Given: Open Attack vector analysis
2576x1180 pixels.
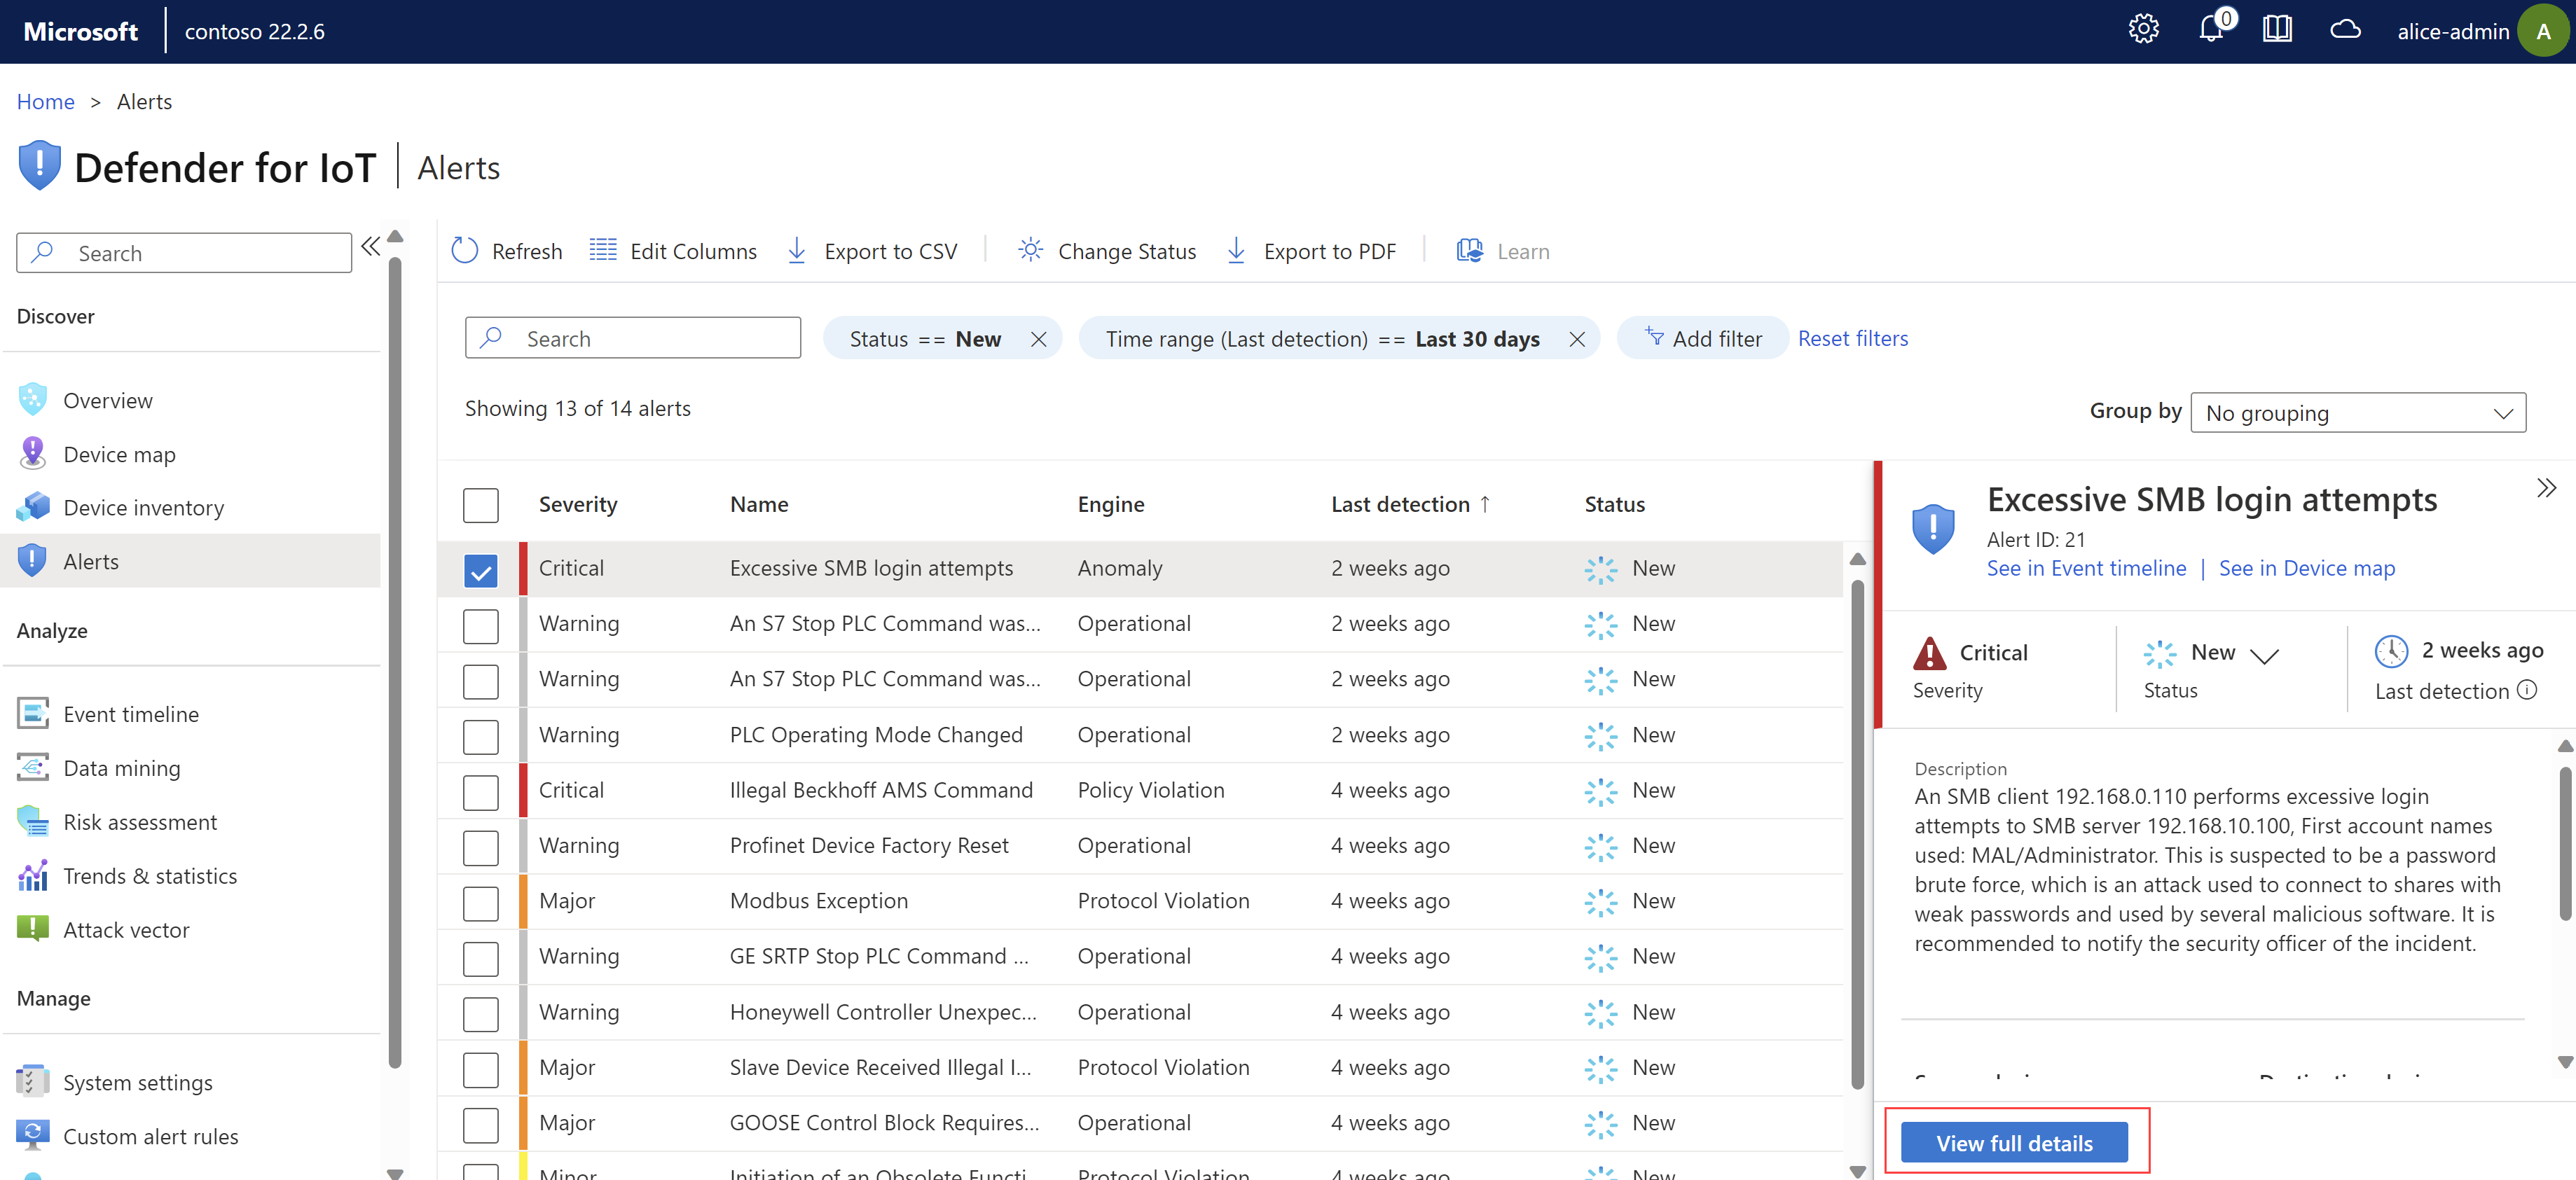Looking at the screenshot, I should (x=123, y=927).
